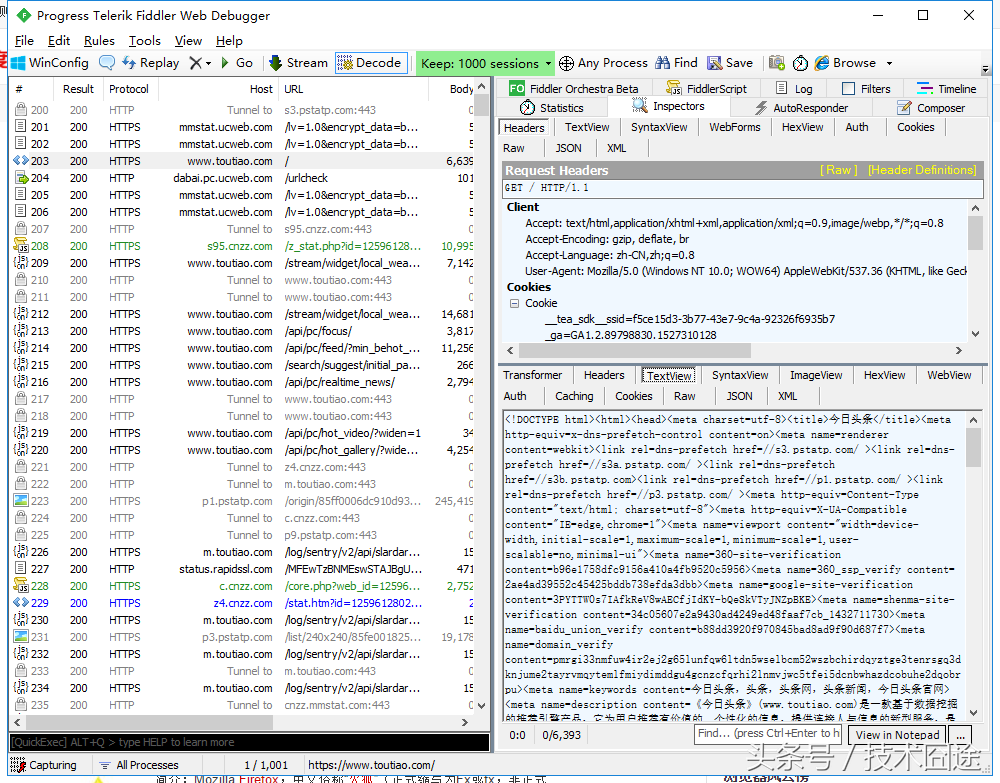This screenshot has height=783, width=1000.
Task: Click the [Header Definitions] link
Action: [922, 170]
